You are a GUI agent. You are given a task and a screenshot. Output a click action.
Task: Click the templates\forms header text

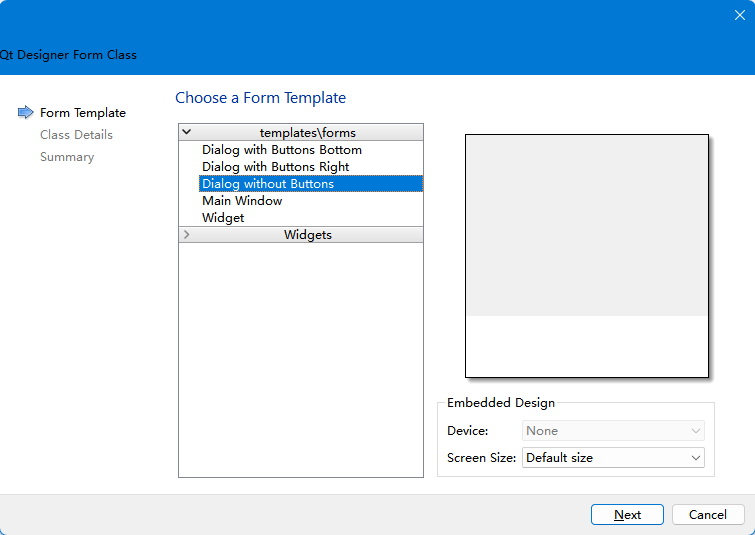point(308,132)
